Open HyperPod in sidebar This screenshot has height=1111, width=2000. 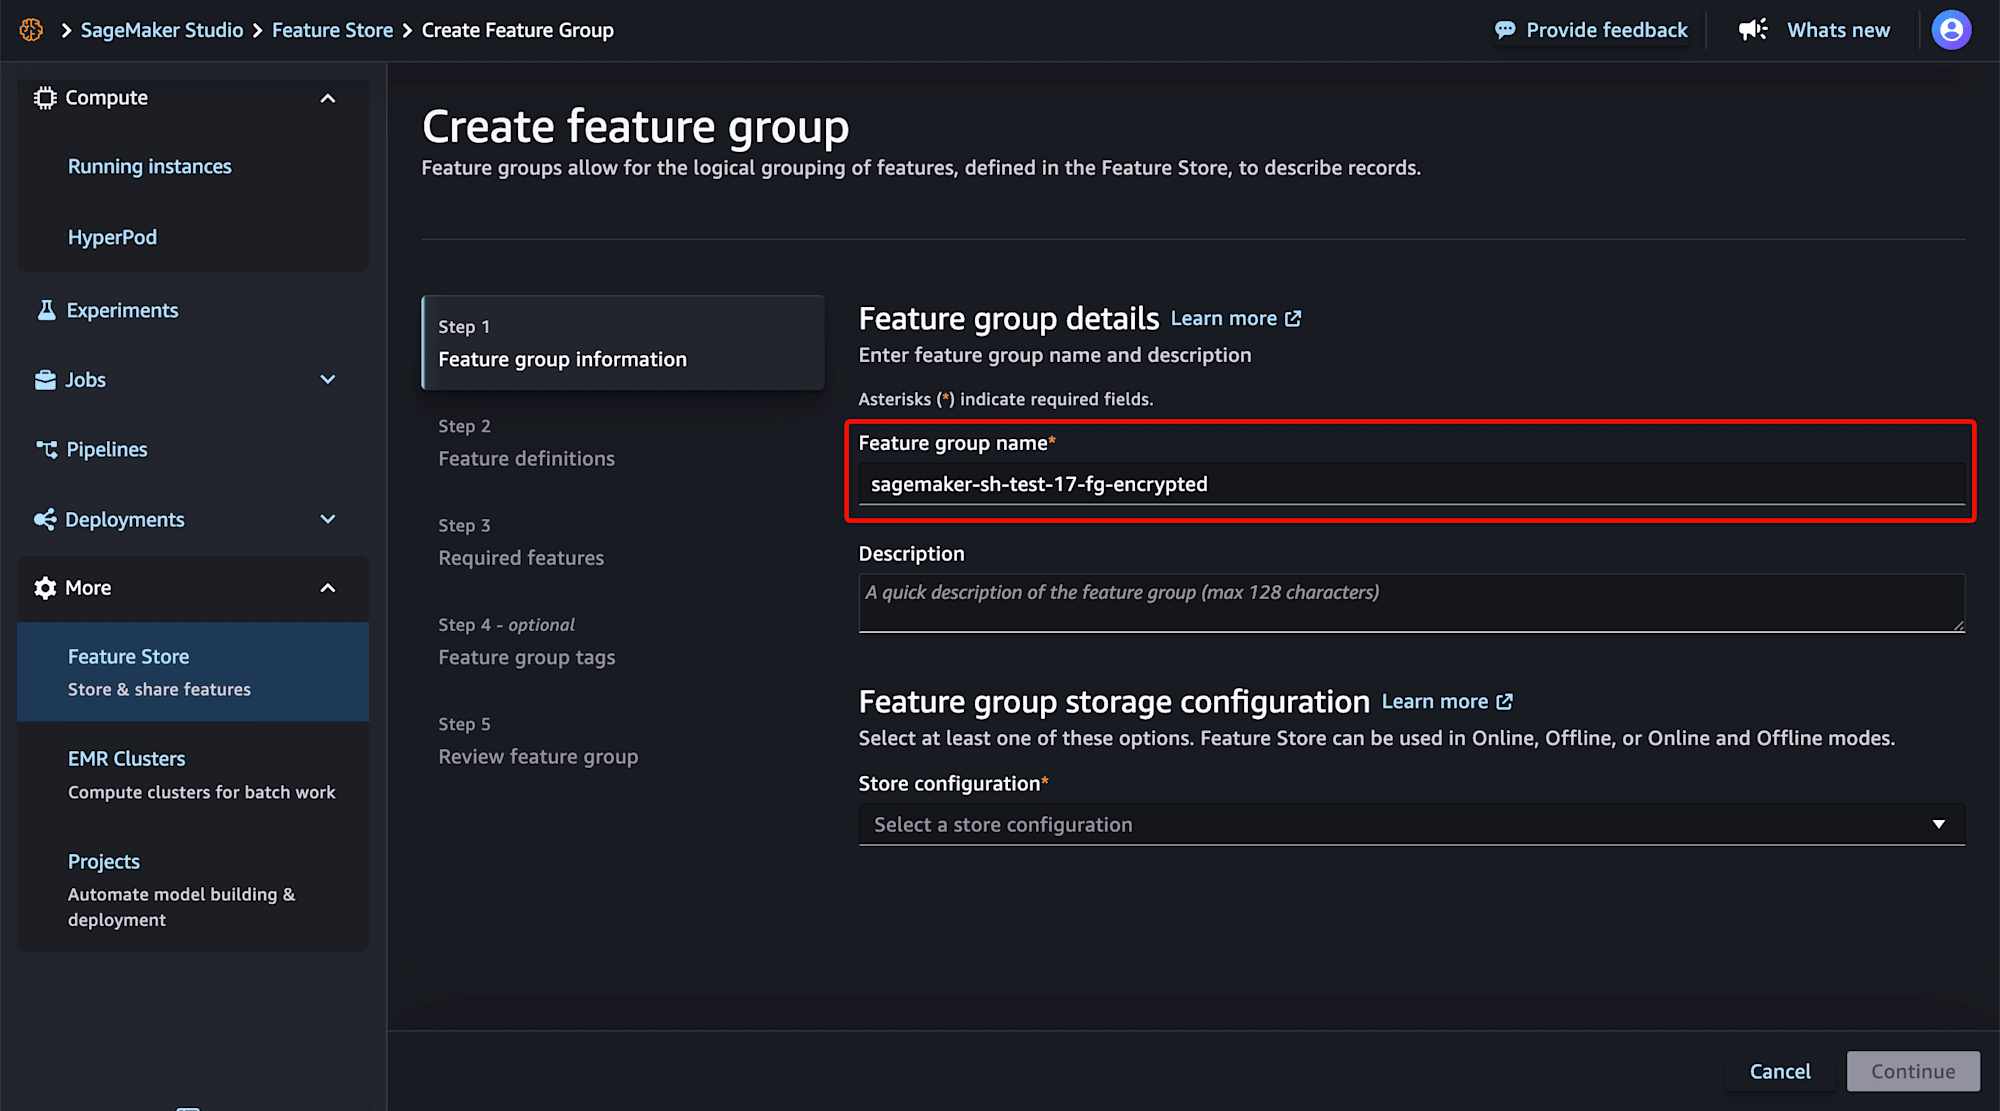point(112,237)
